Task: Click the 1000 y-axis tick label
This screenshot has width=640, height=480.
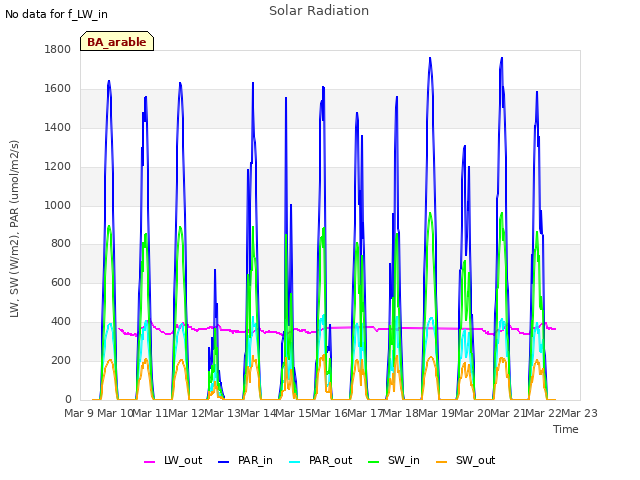Action: tap(58, 205)
